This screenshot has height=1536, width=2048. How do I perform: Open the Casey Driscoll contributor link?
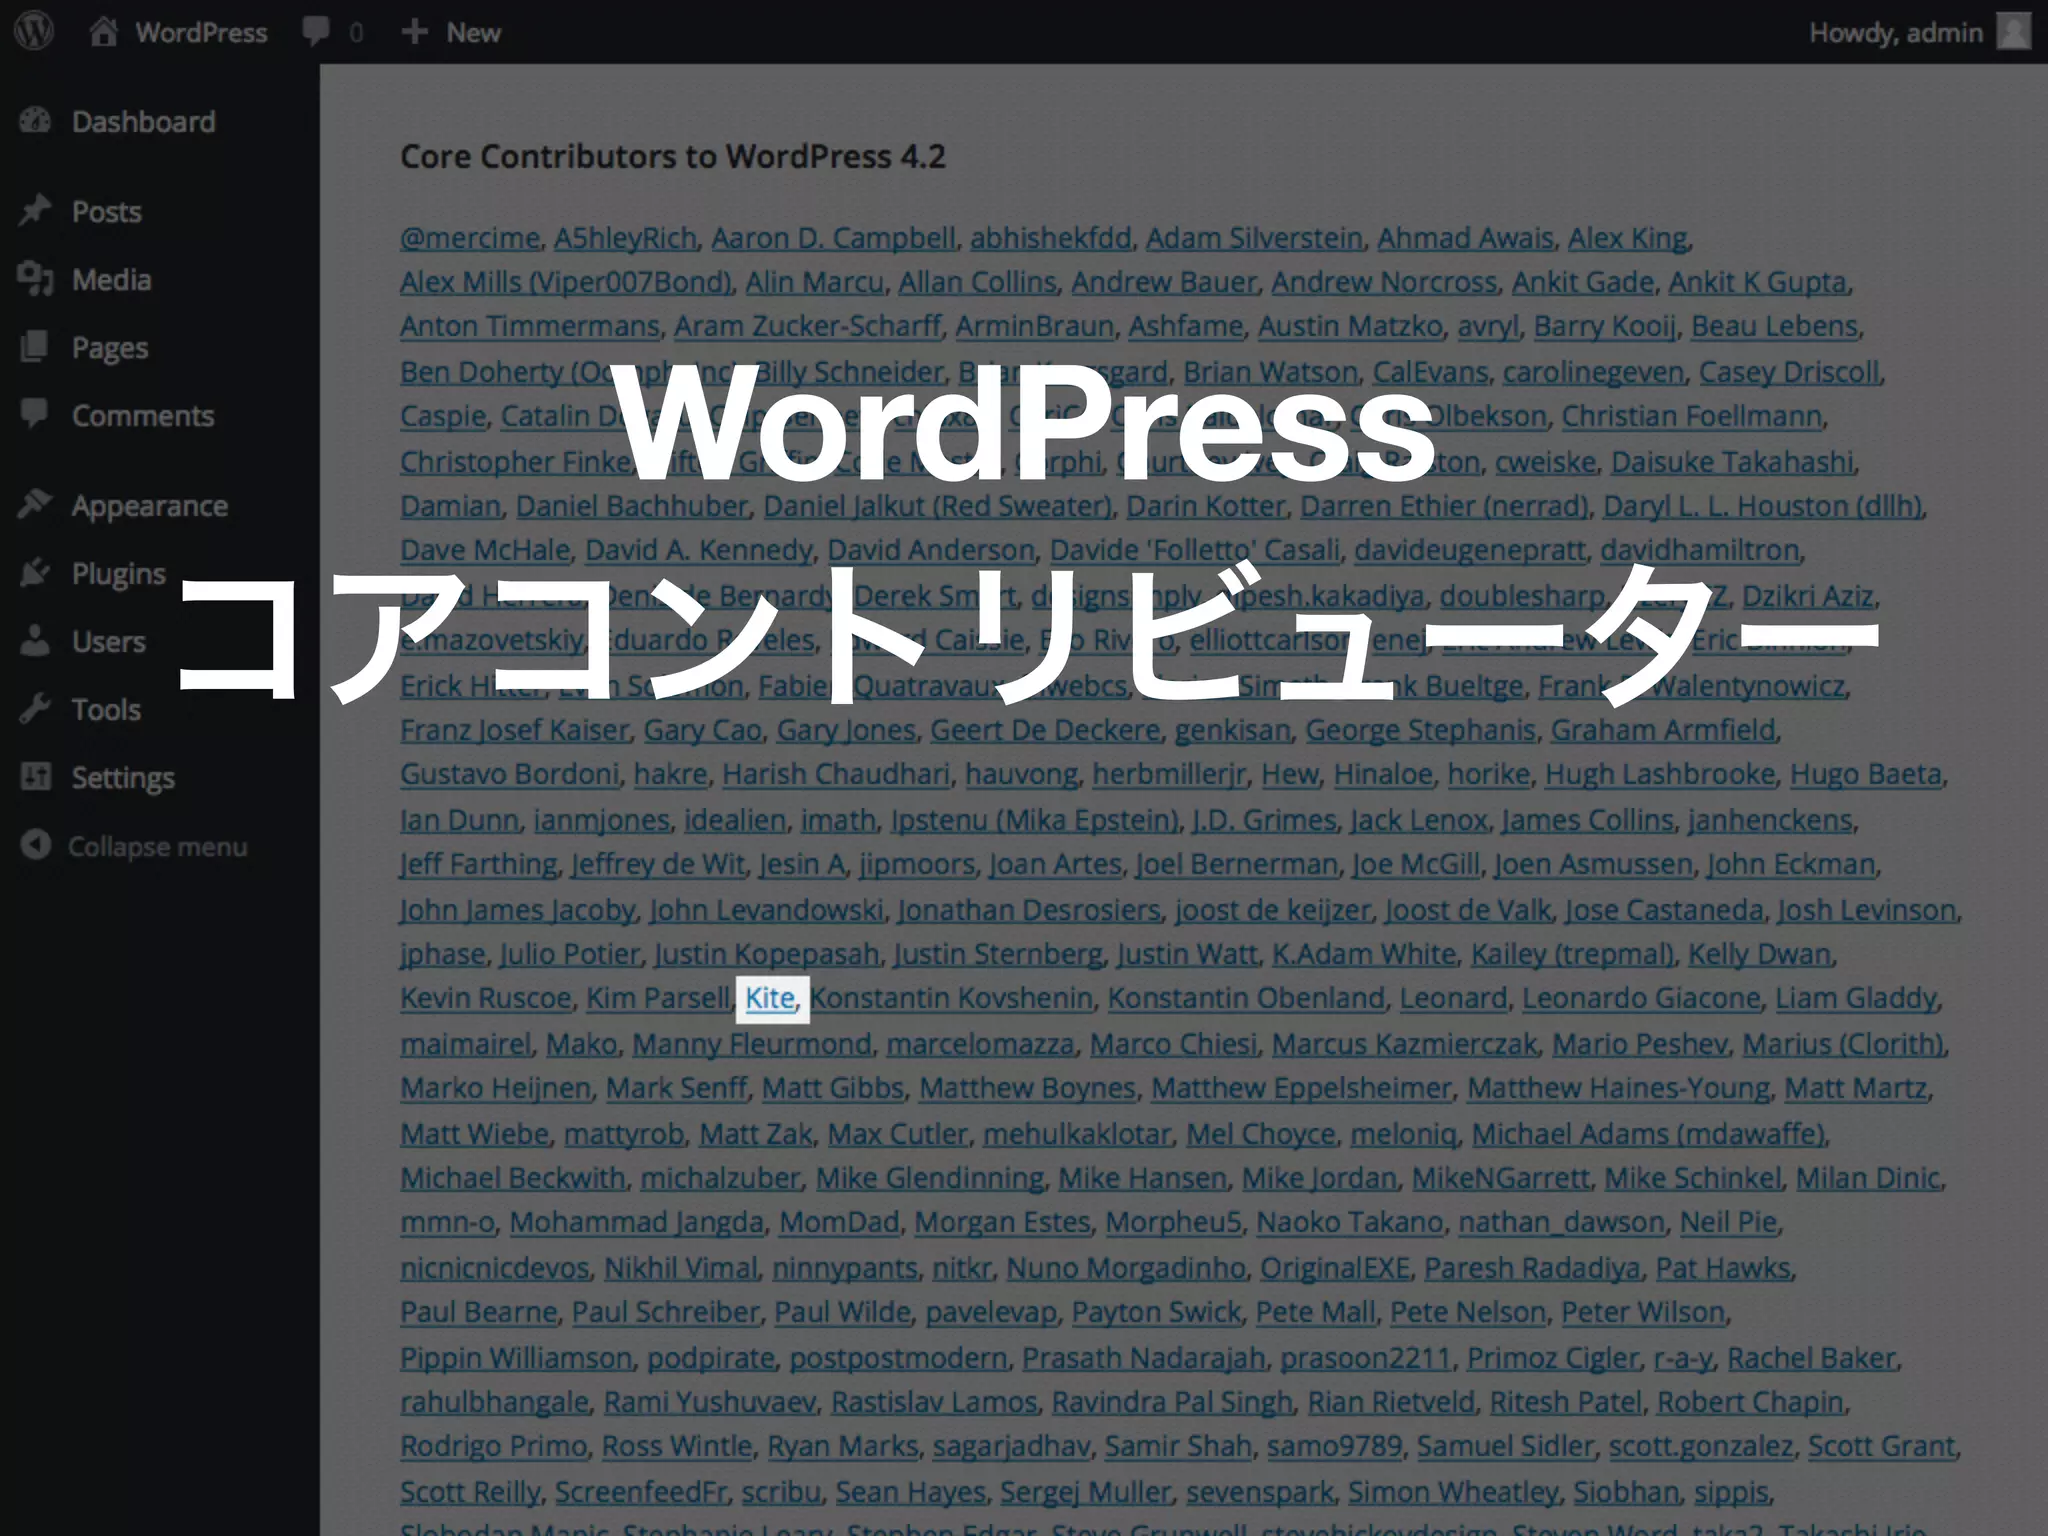(x=1789, y=372)
